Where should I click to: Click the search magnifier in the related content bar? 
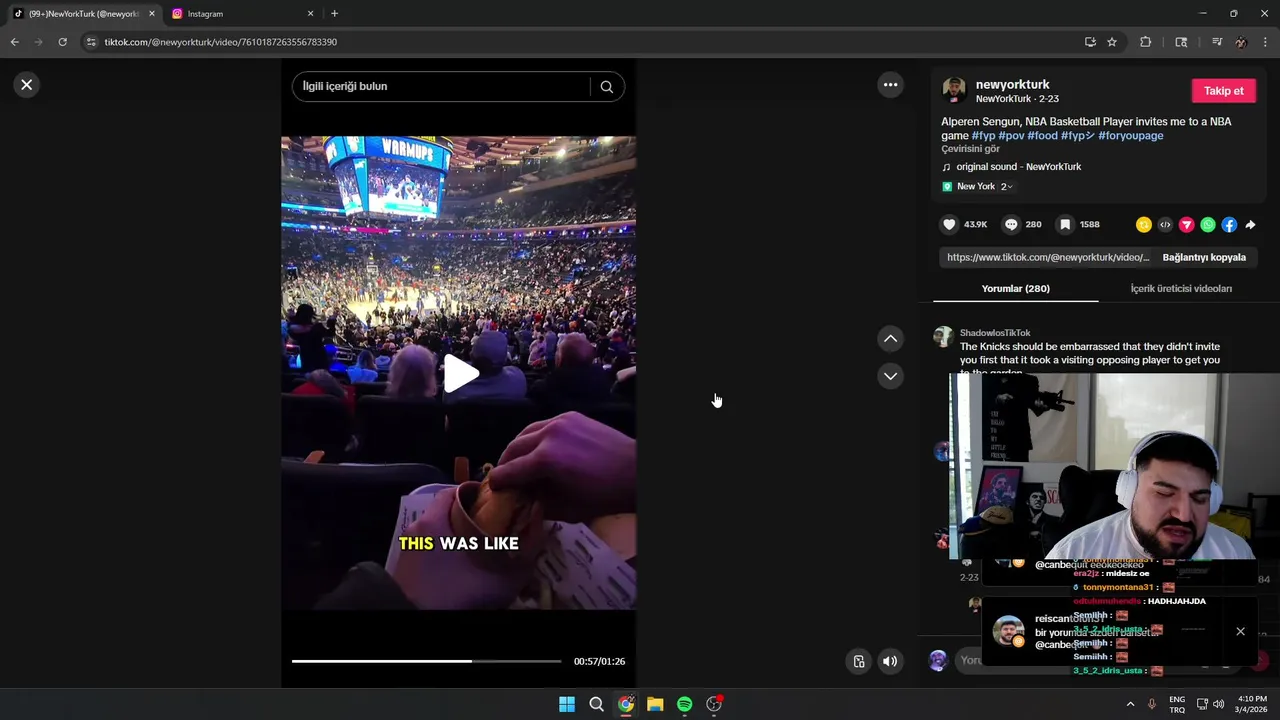coord(606,87)
